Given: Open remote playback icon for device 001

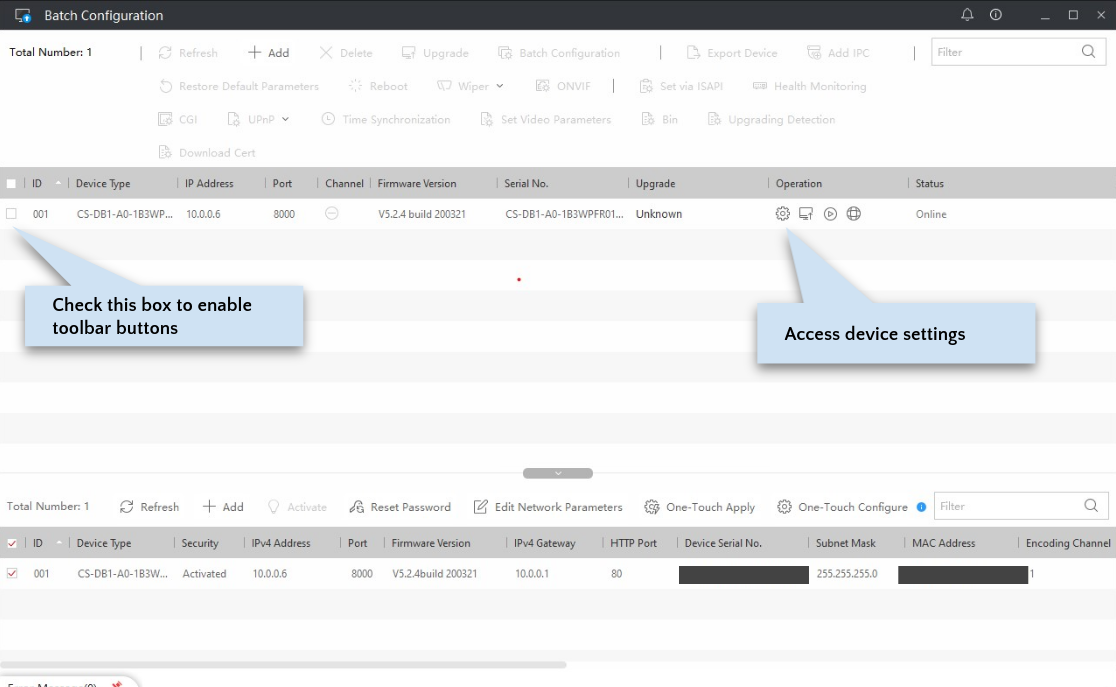Looking at the screenshot, I should click(830, 213).
